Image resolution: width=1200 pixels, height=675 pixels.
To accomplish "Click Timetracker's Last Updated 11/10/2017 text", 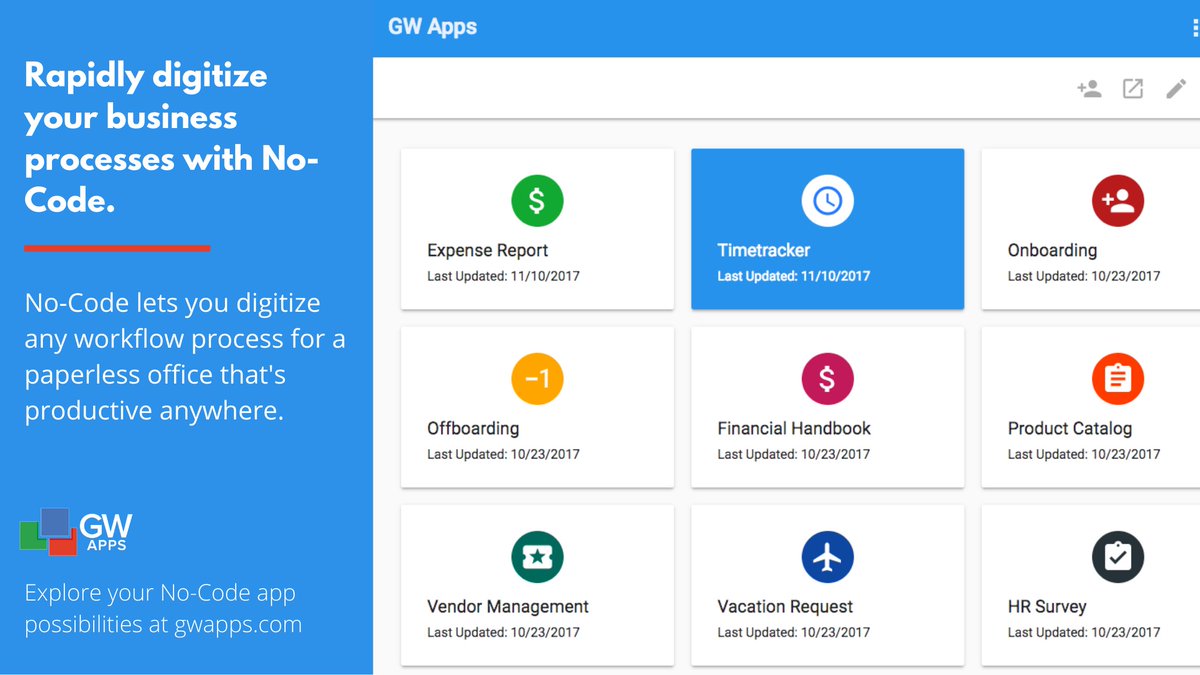I will point(794,276).
